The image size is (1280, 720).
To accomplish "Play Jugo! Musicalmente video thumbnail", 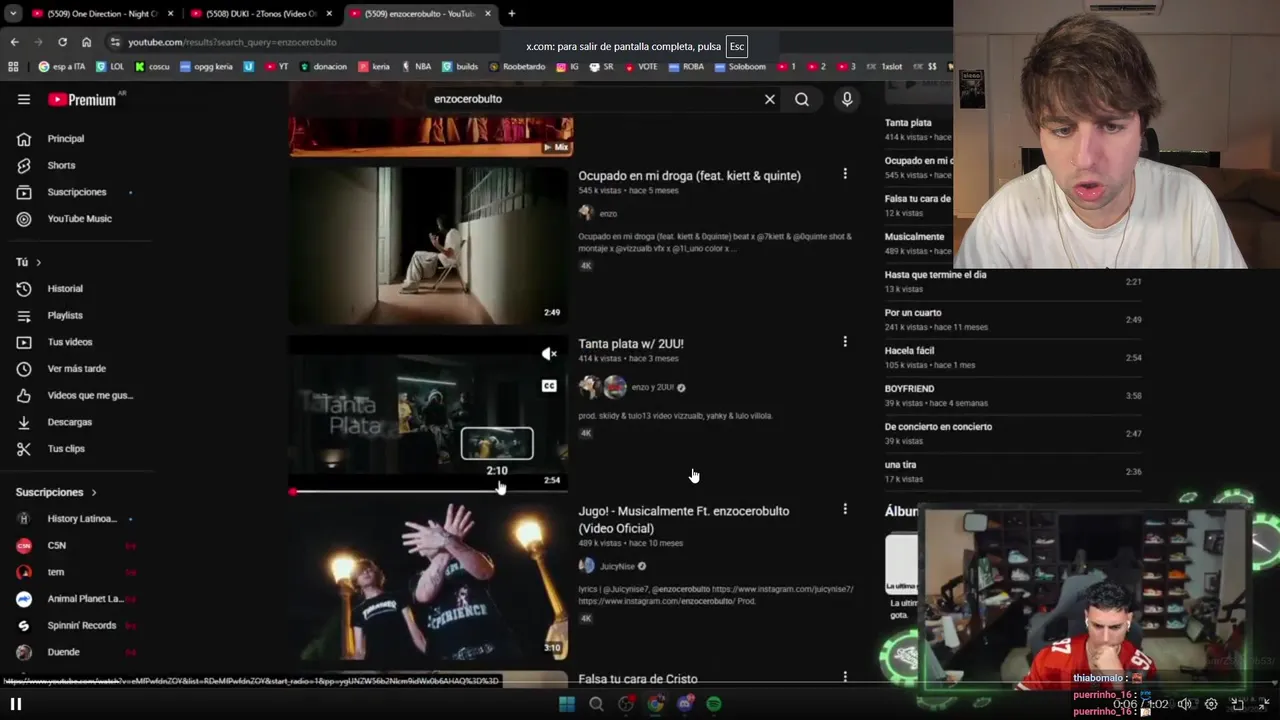I will coord(429,581).
